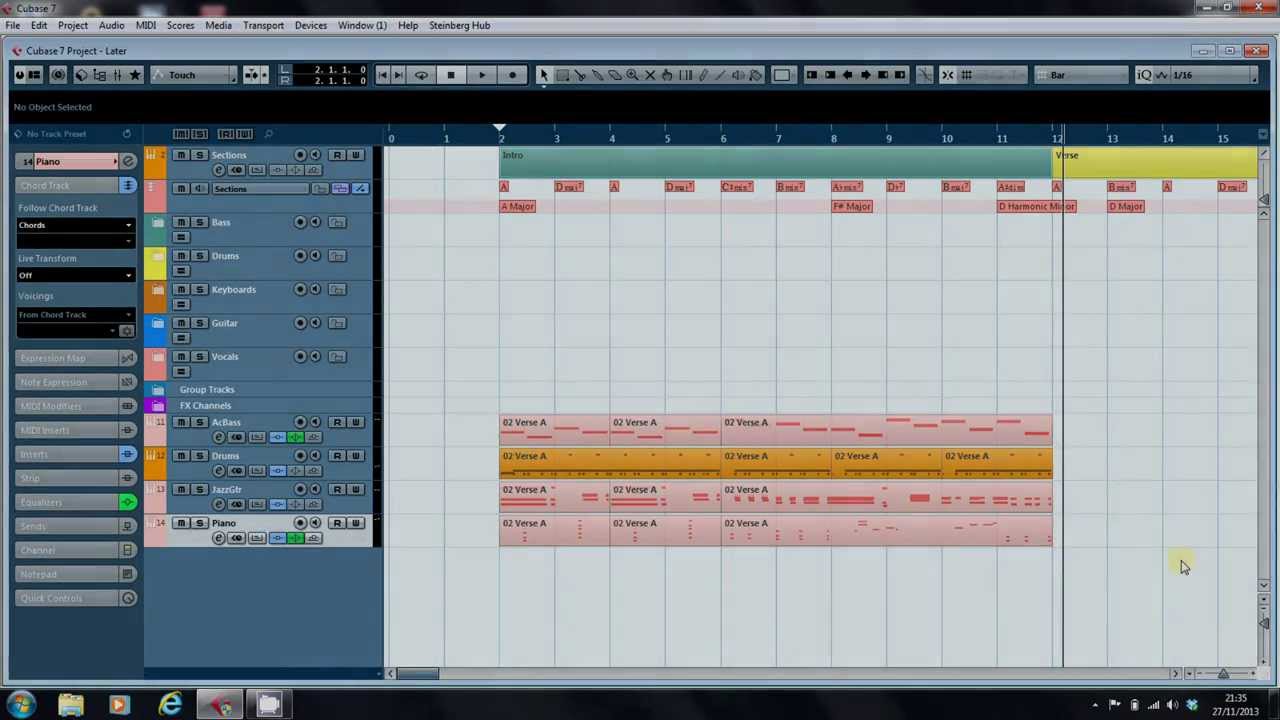The height and width of the screenshot is (720, 1280).
Task: Open the Quick Controls inspector section
Action: tap(68, 598)
